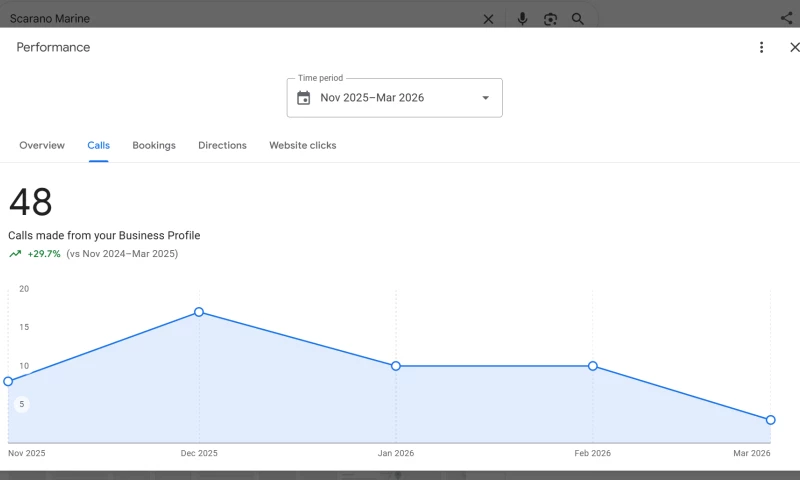Click the Performance heading
Viewport: 800px width, 480px height.
tap(53, 47)
